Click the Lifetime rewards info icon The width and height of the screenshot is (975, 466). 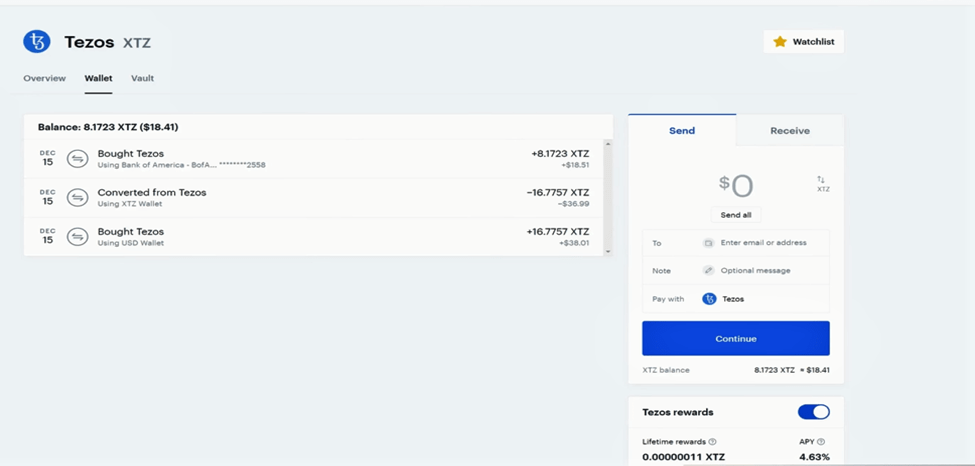712,442
